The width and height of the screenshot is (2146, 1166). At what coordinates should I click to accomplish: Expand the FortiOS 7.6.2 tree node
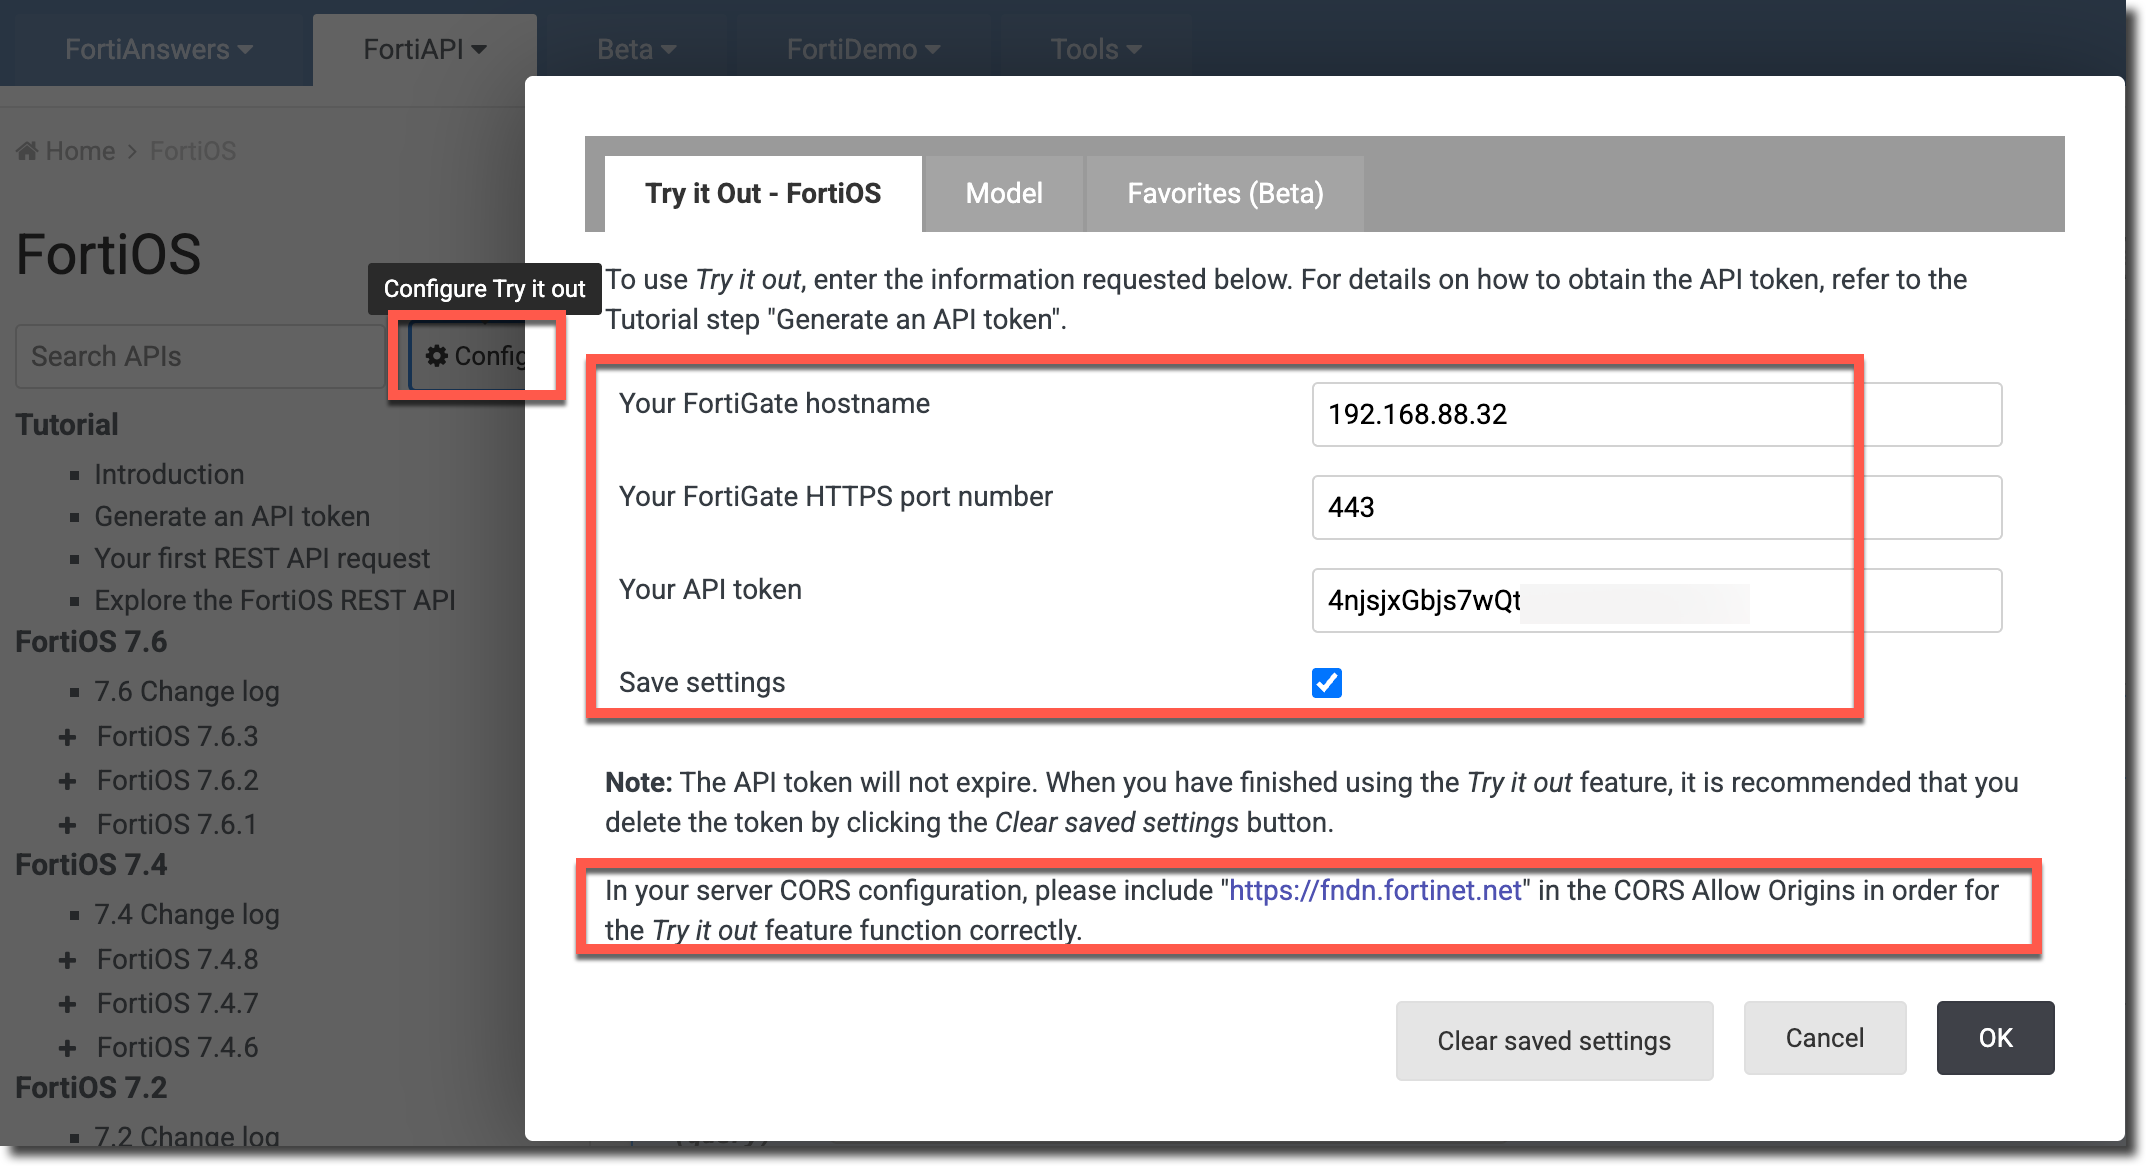[x=67, y=781]
